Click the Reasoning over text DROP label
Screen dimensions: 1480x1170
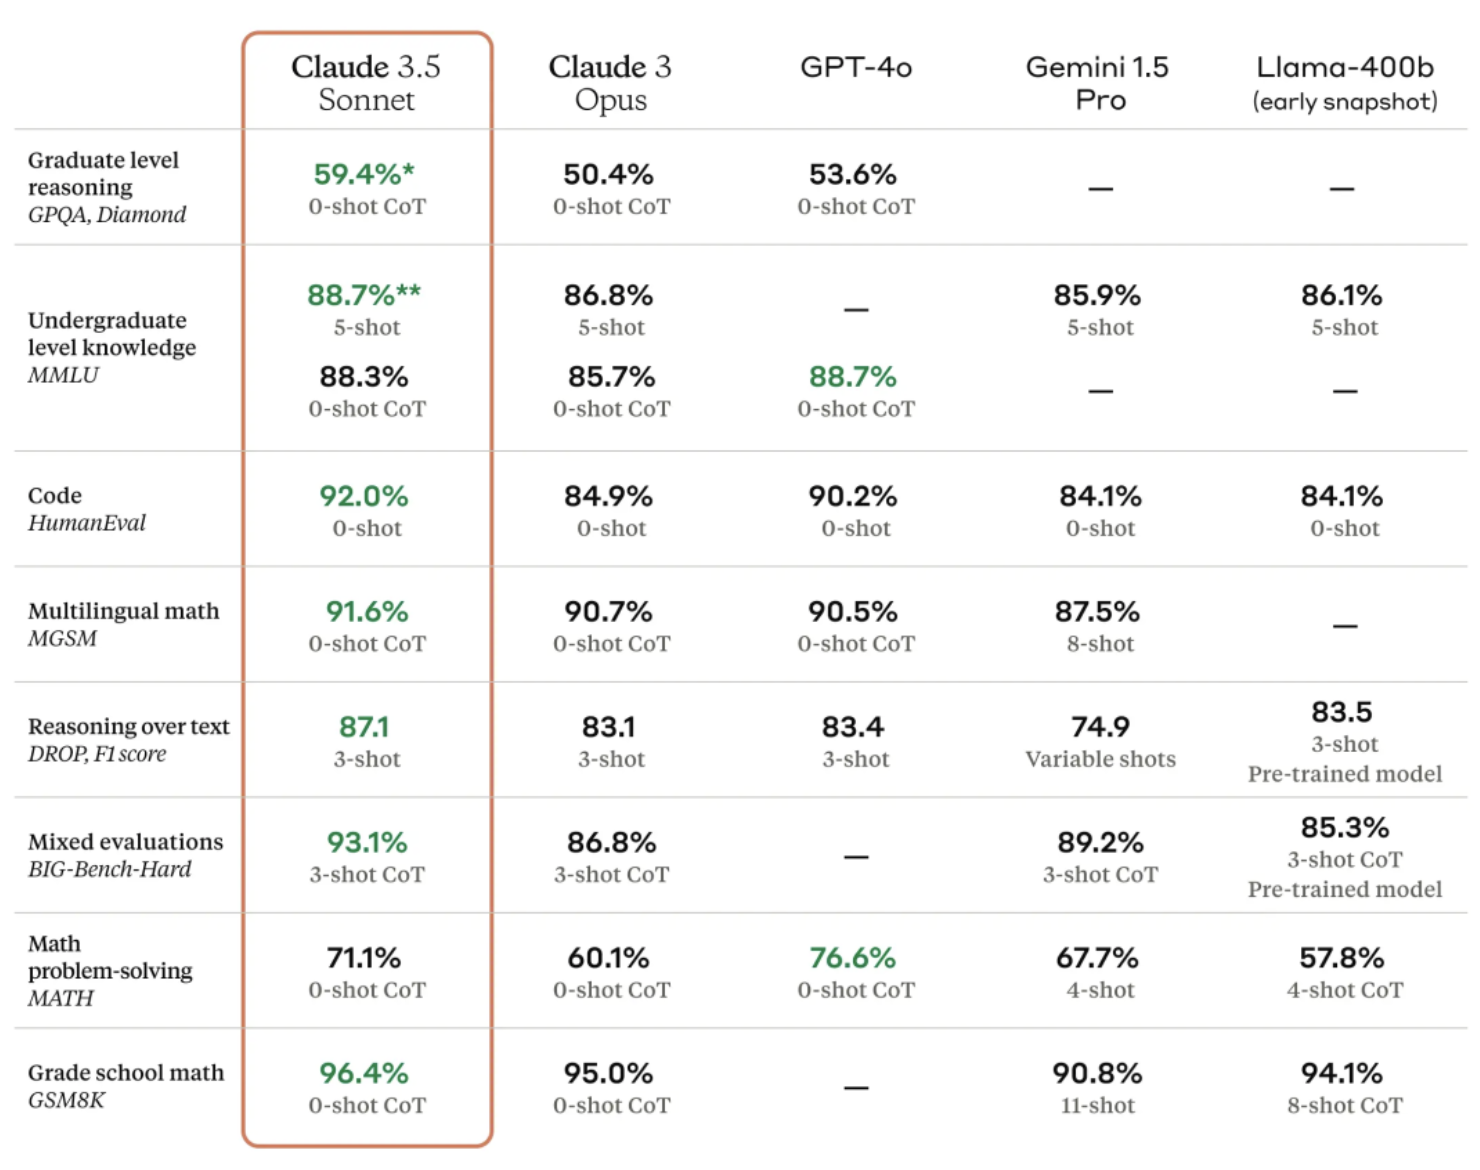[x=128, y=739]
